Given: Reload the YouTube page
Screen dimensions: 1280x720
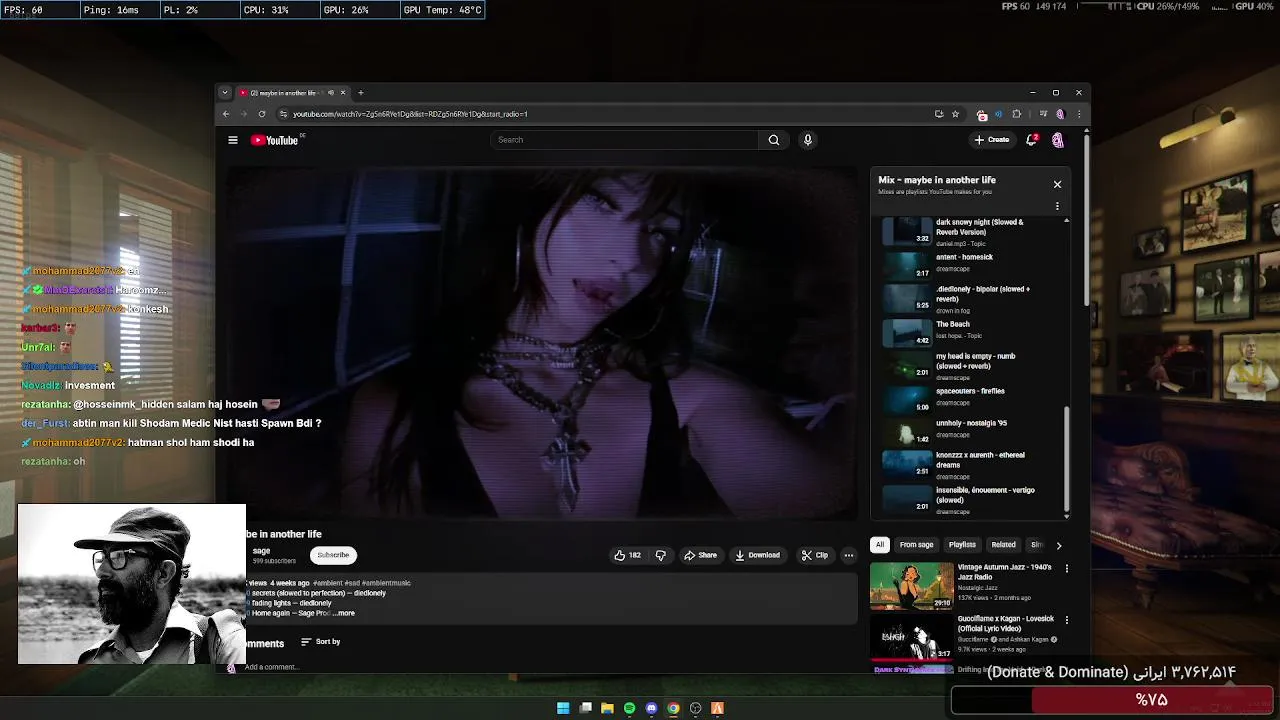Looking at the screenshot, I should pos(262,114).
